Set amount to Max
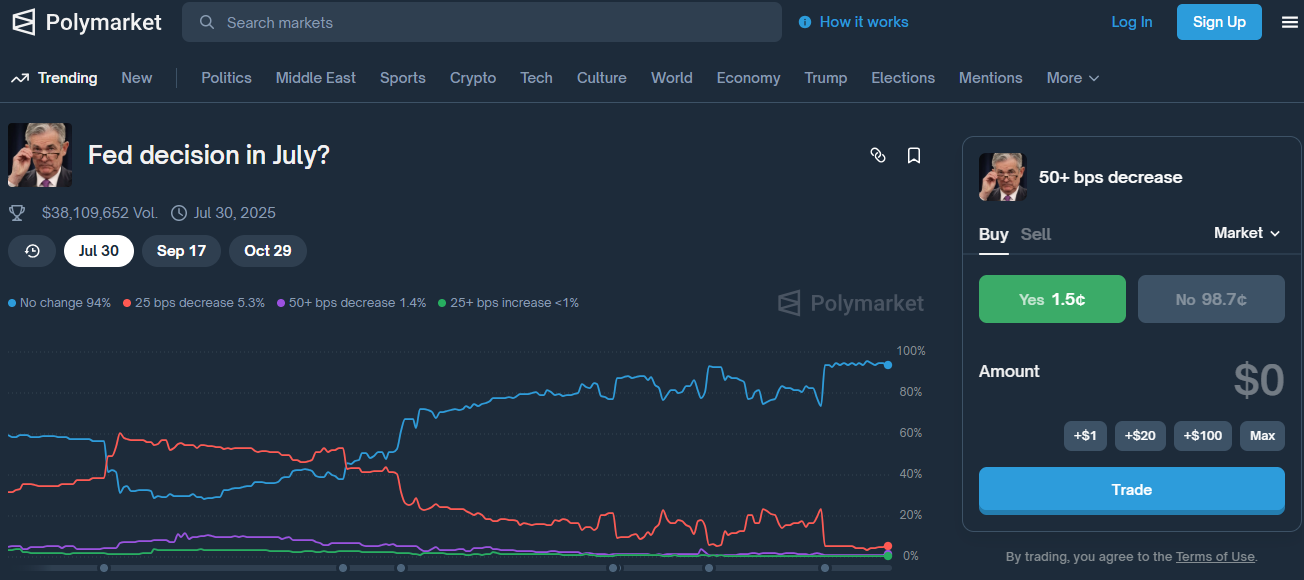This screenshot has width=1304, height=580. [1262, 436]
